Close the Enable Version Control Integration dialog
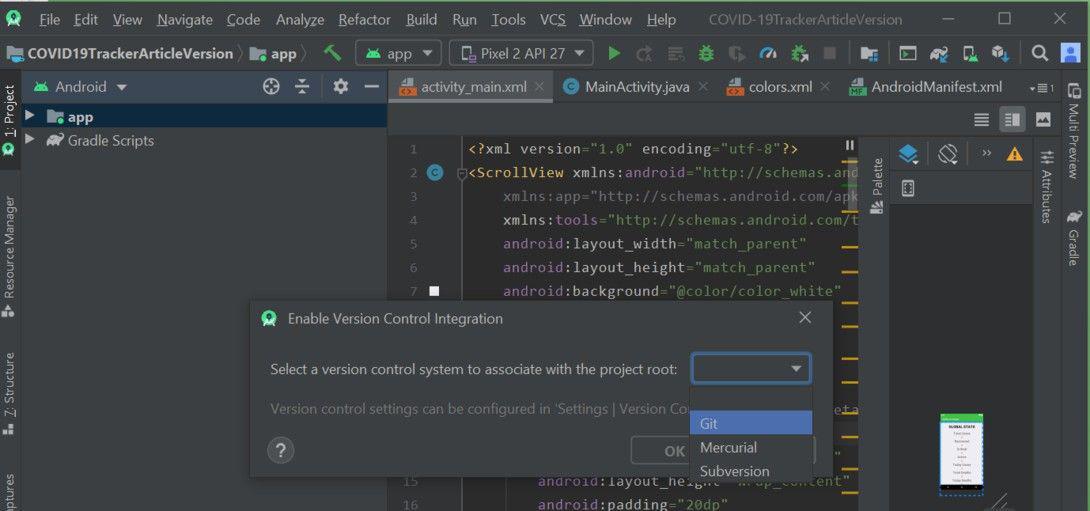 805,318
